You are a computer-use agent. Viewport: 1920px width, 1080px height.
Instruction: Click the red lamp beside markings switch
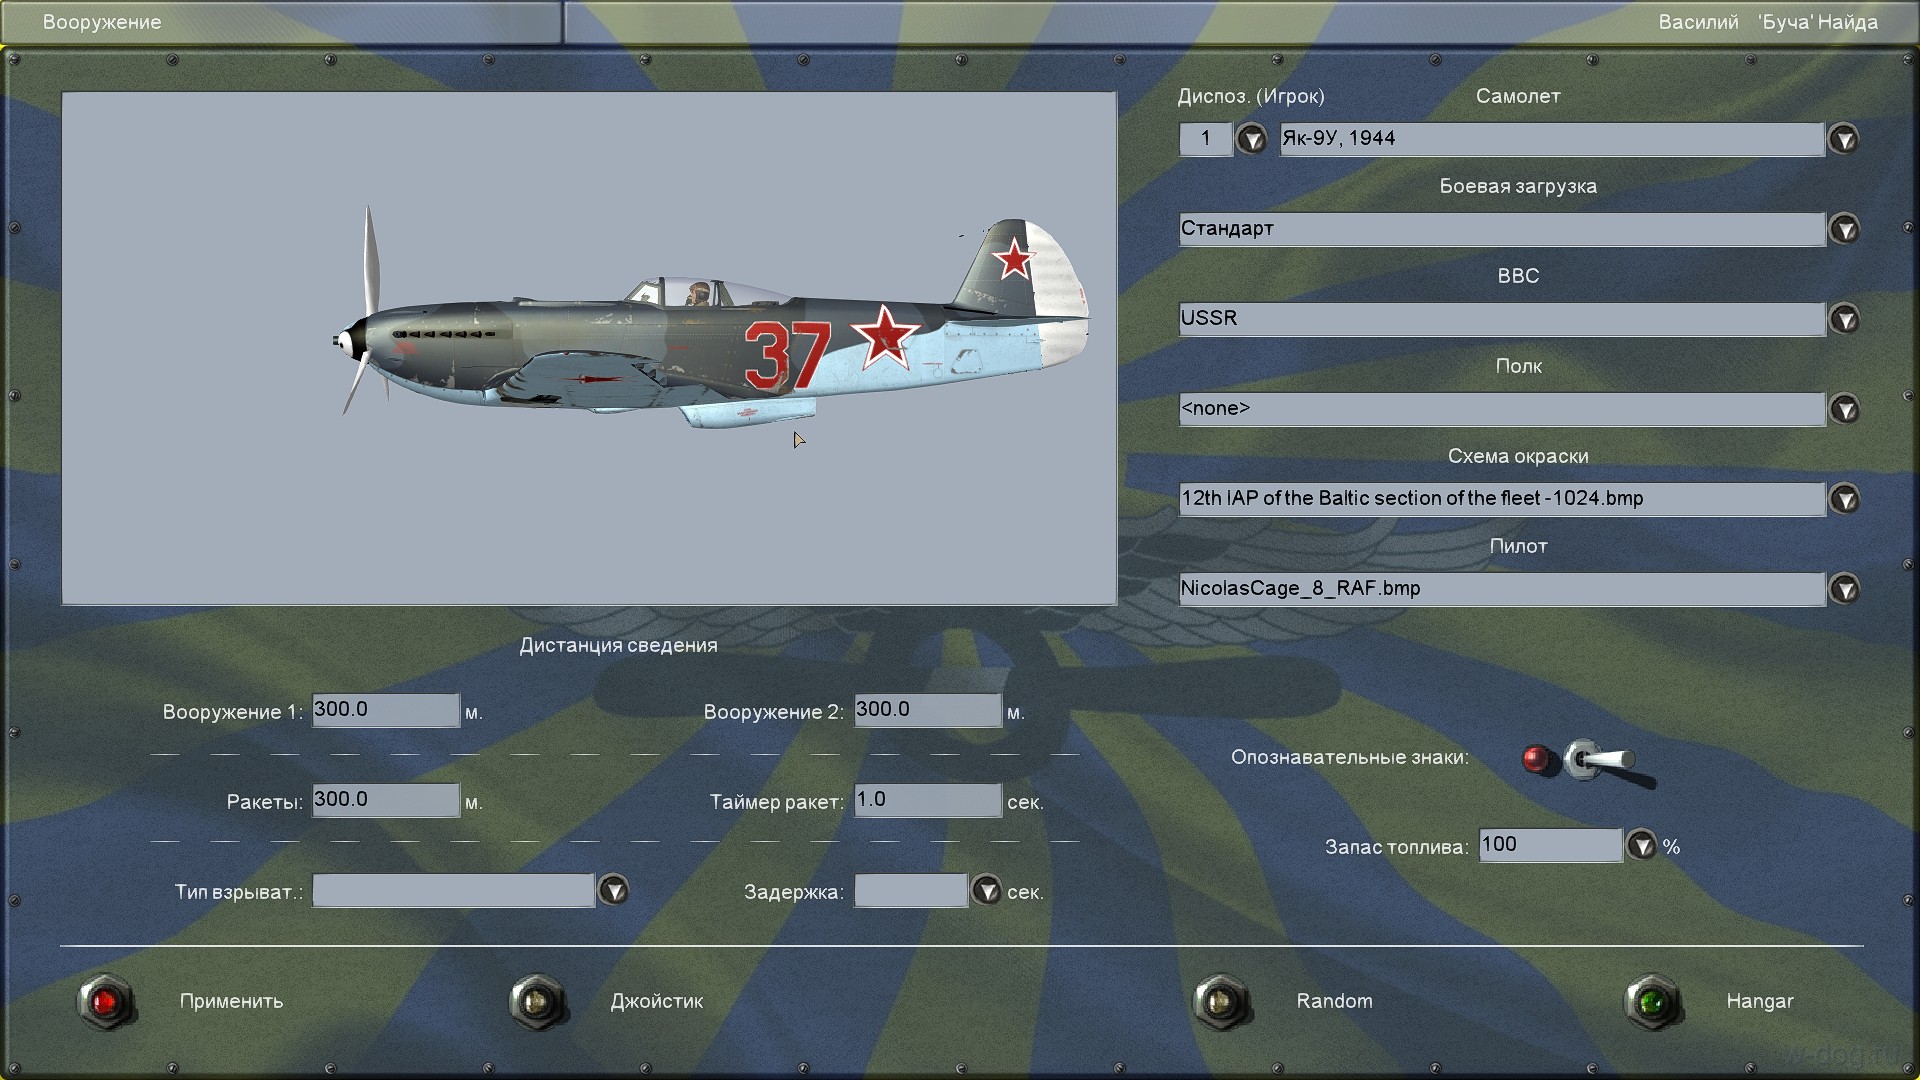1535,759
